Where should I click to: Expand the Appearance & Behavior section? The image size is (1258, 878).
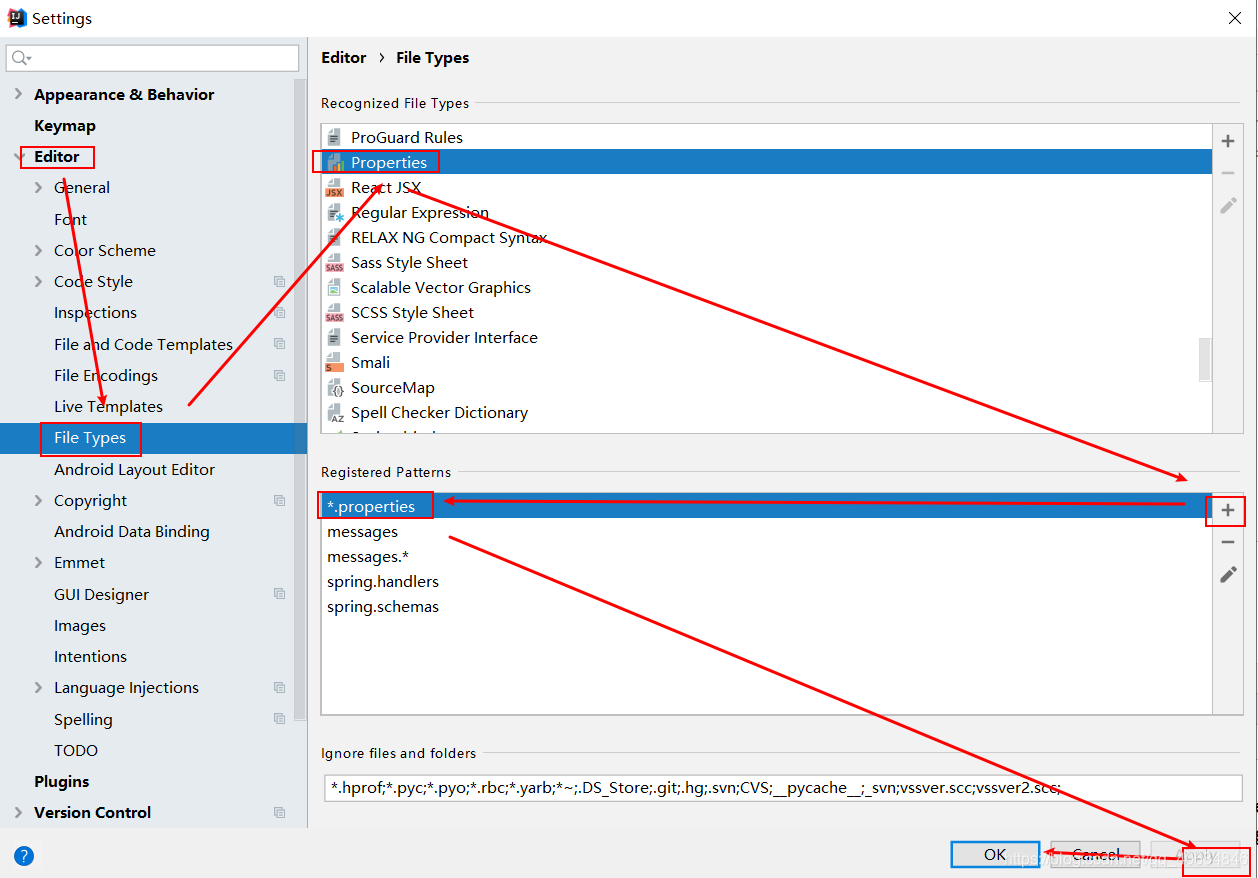pos(18,94)
